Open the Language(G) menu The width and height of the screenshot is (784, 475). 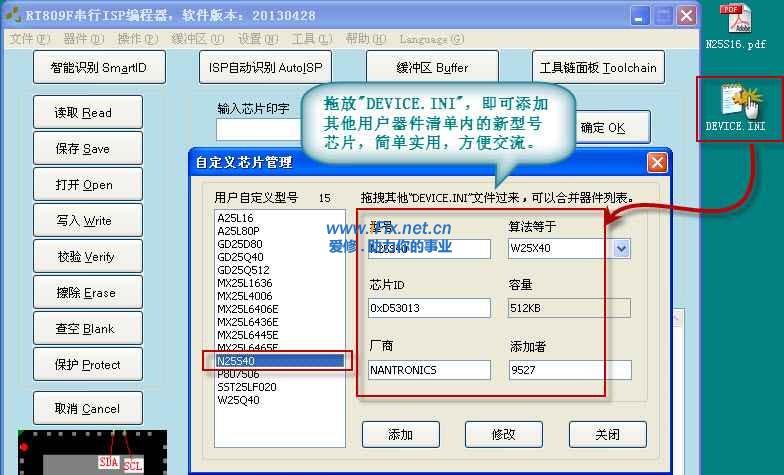pyautogui.click(x=431, y=39)
